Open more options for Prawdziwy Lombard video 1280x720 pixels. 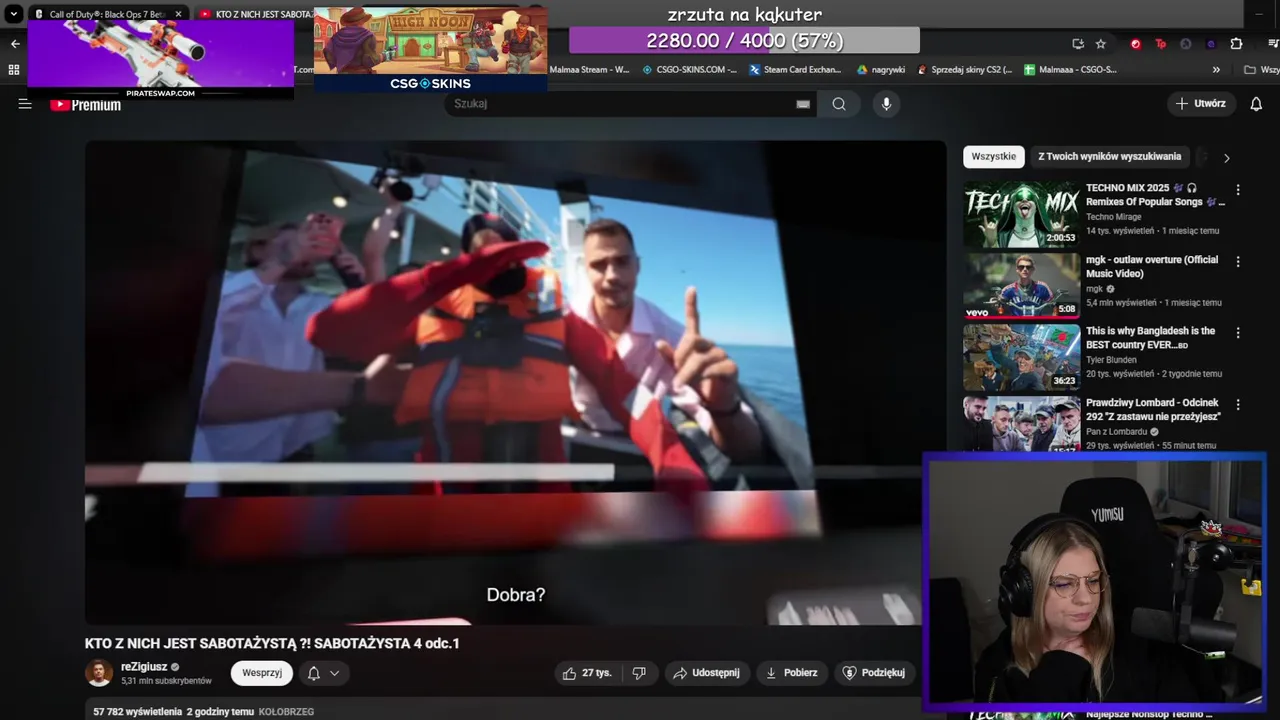pyautogui.click(x=1238, y=405)
